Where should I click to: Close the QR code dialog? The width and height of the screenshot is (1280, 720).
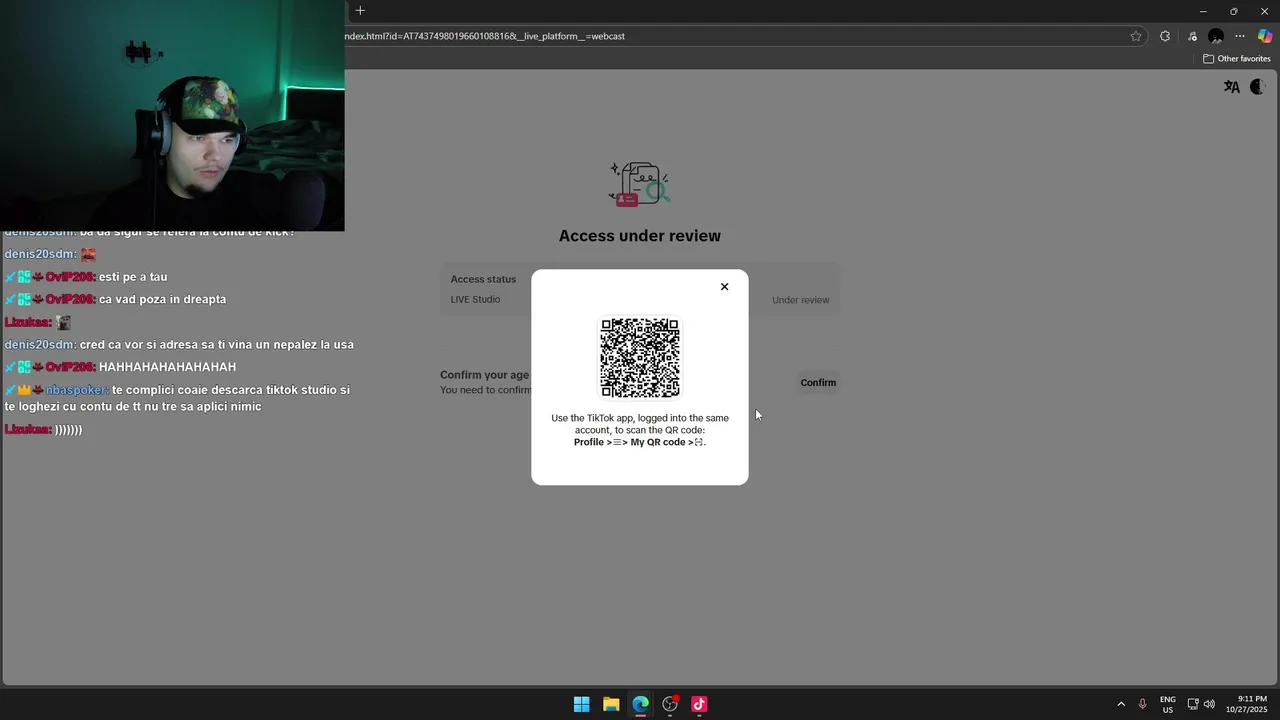click(x=724, y=287)
